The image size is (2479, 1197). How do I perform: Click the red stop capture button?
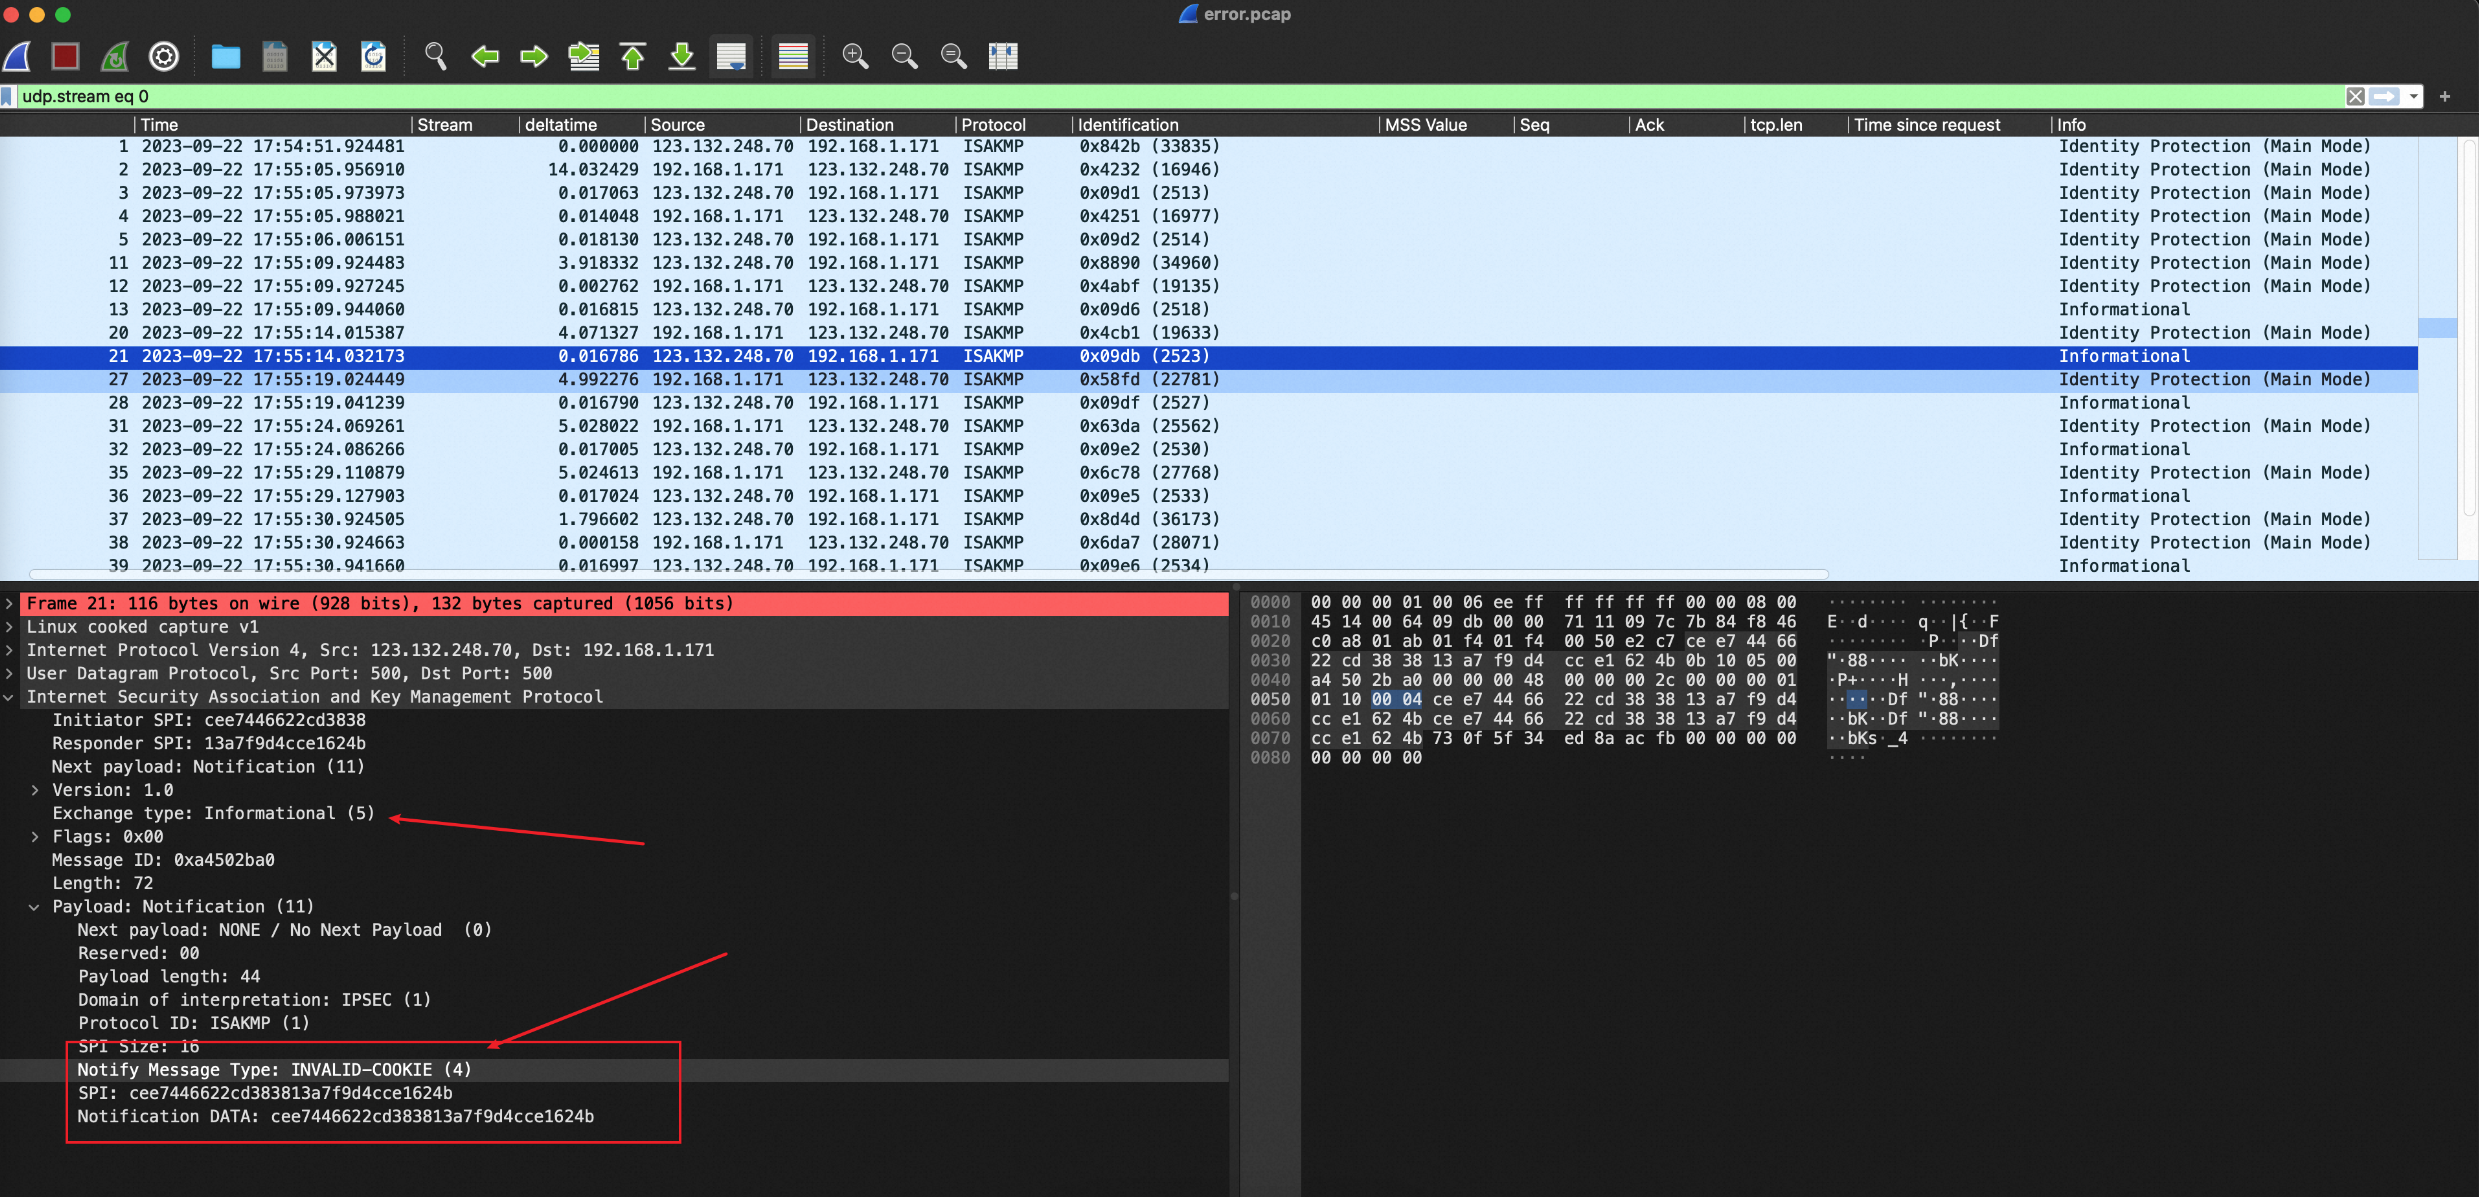(x=66, y=56)
